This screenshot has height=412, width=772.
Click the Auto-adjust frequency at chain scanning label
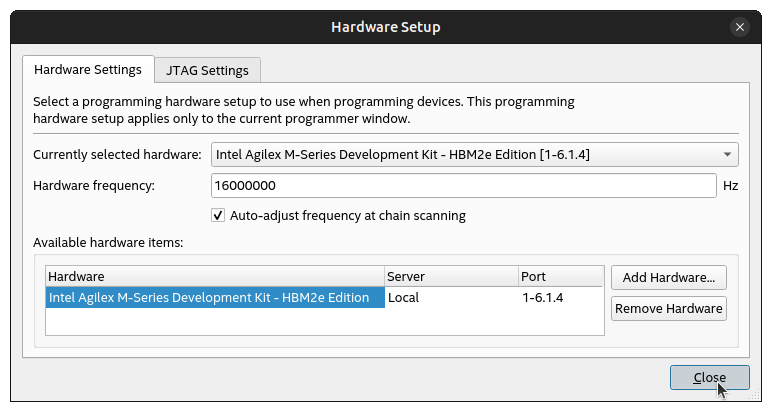[347, 215]
